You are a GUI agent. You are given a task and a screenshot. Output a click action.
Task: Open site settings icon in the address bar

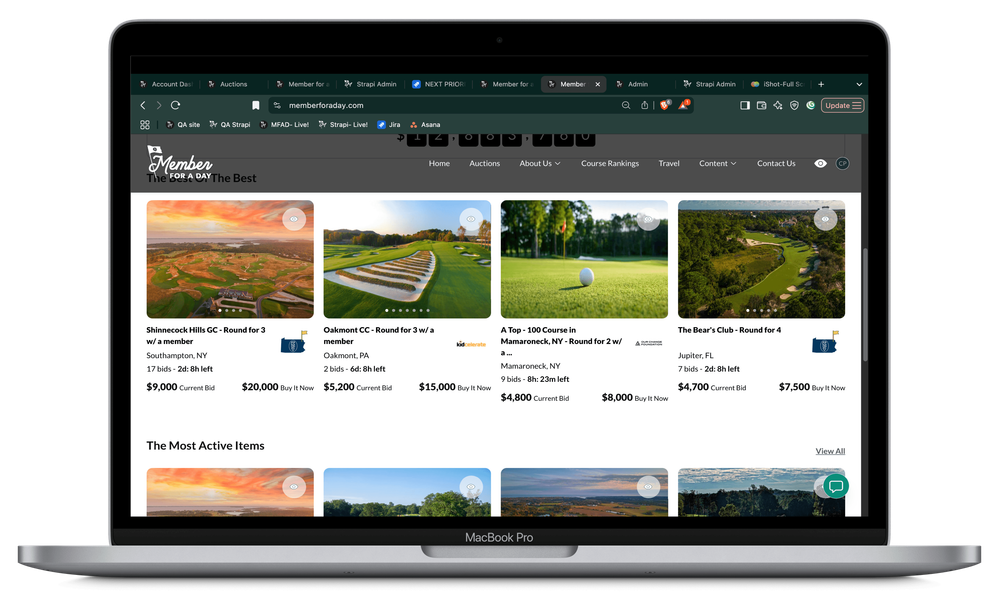pos(277,105)
